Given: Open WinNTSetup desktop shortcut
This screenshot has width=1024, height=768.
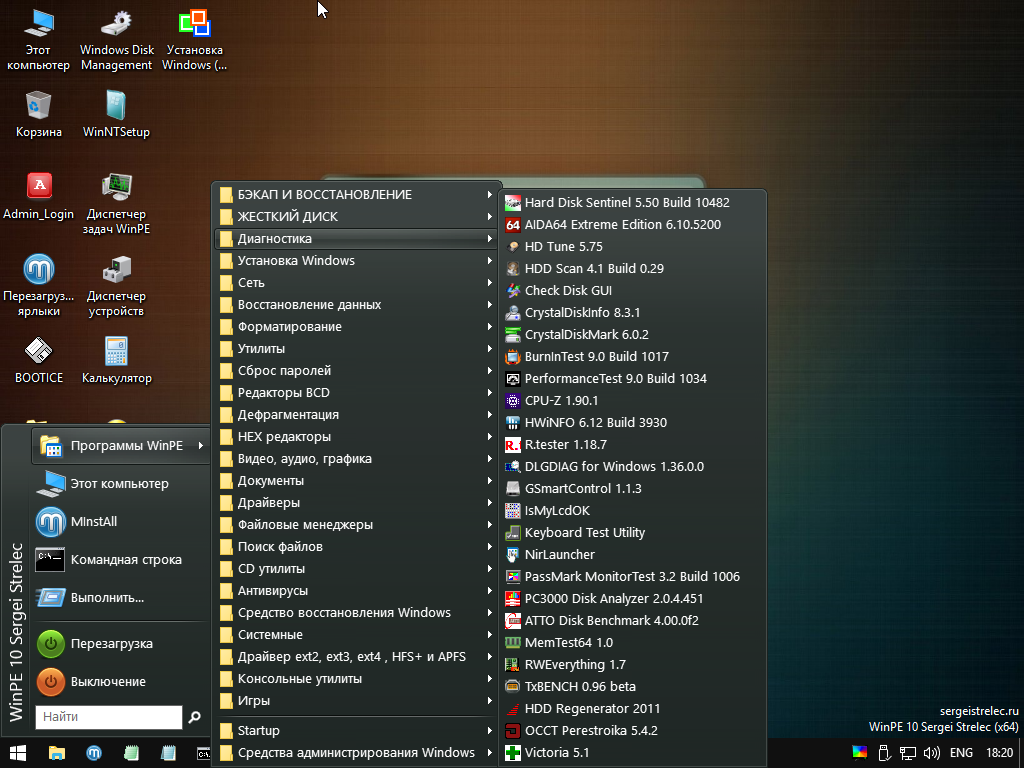Looking at the screenshot, I should point(116,113).
